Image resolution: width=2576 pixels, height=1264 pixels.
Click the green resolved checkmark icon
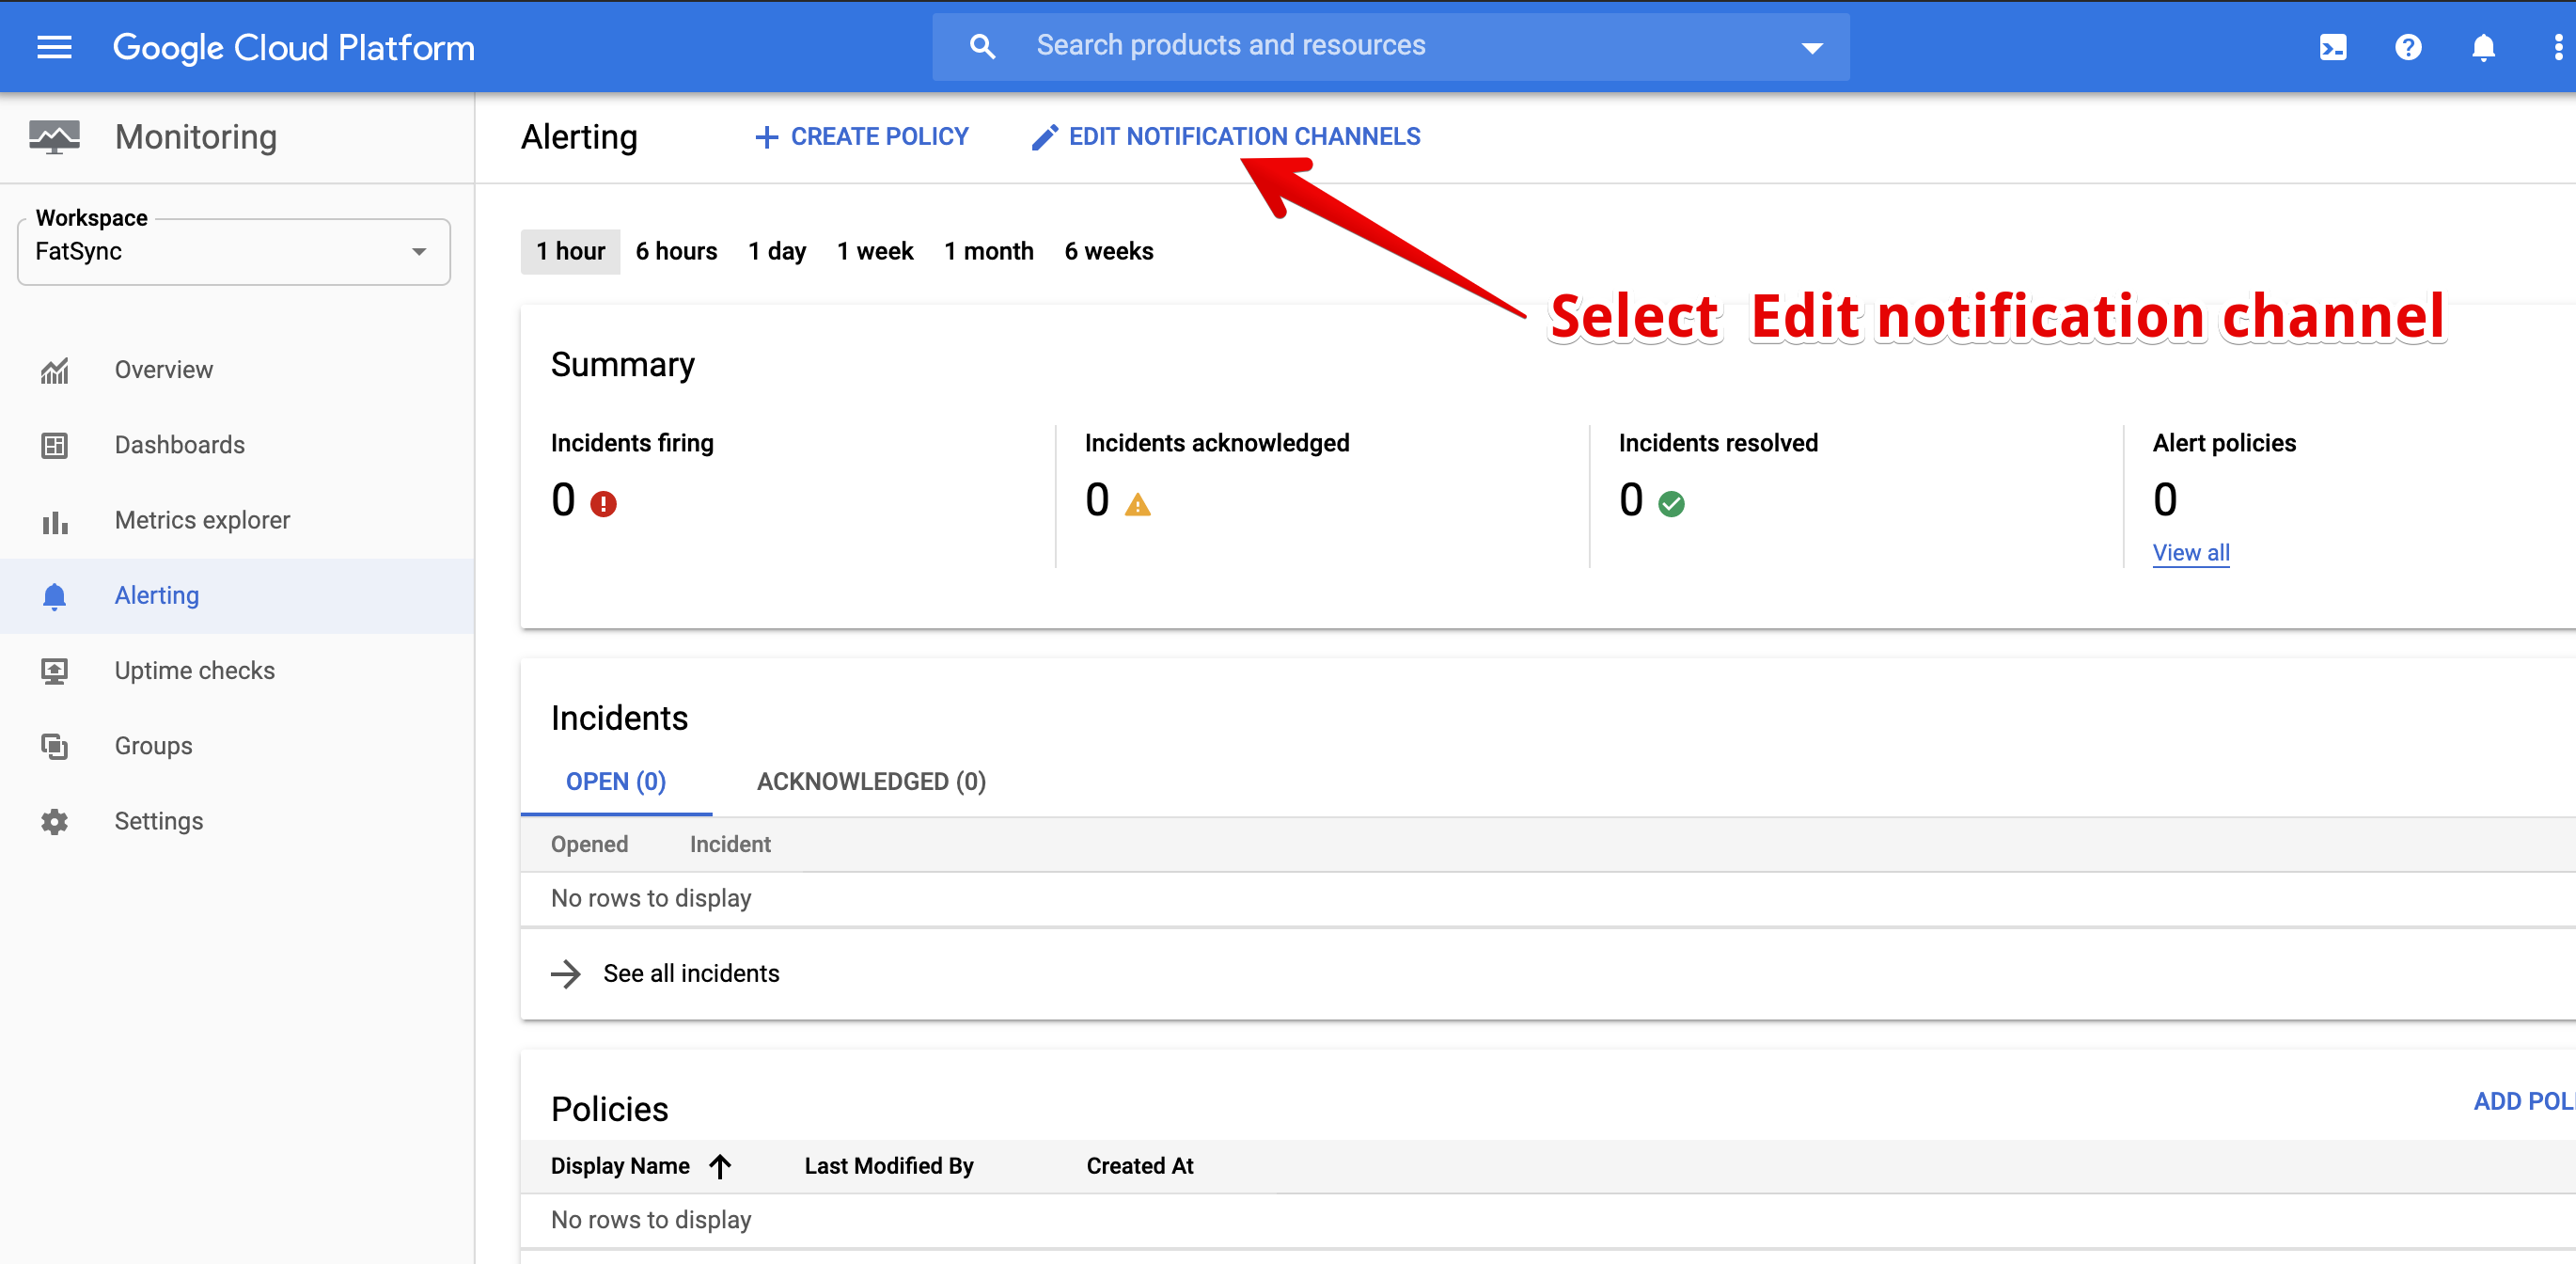coord(1671,503)
